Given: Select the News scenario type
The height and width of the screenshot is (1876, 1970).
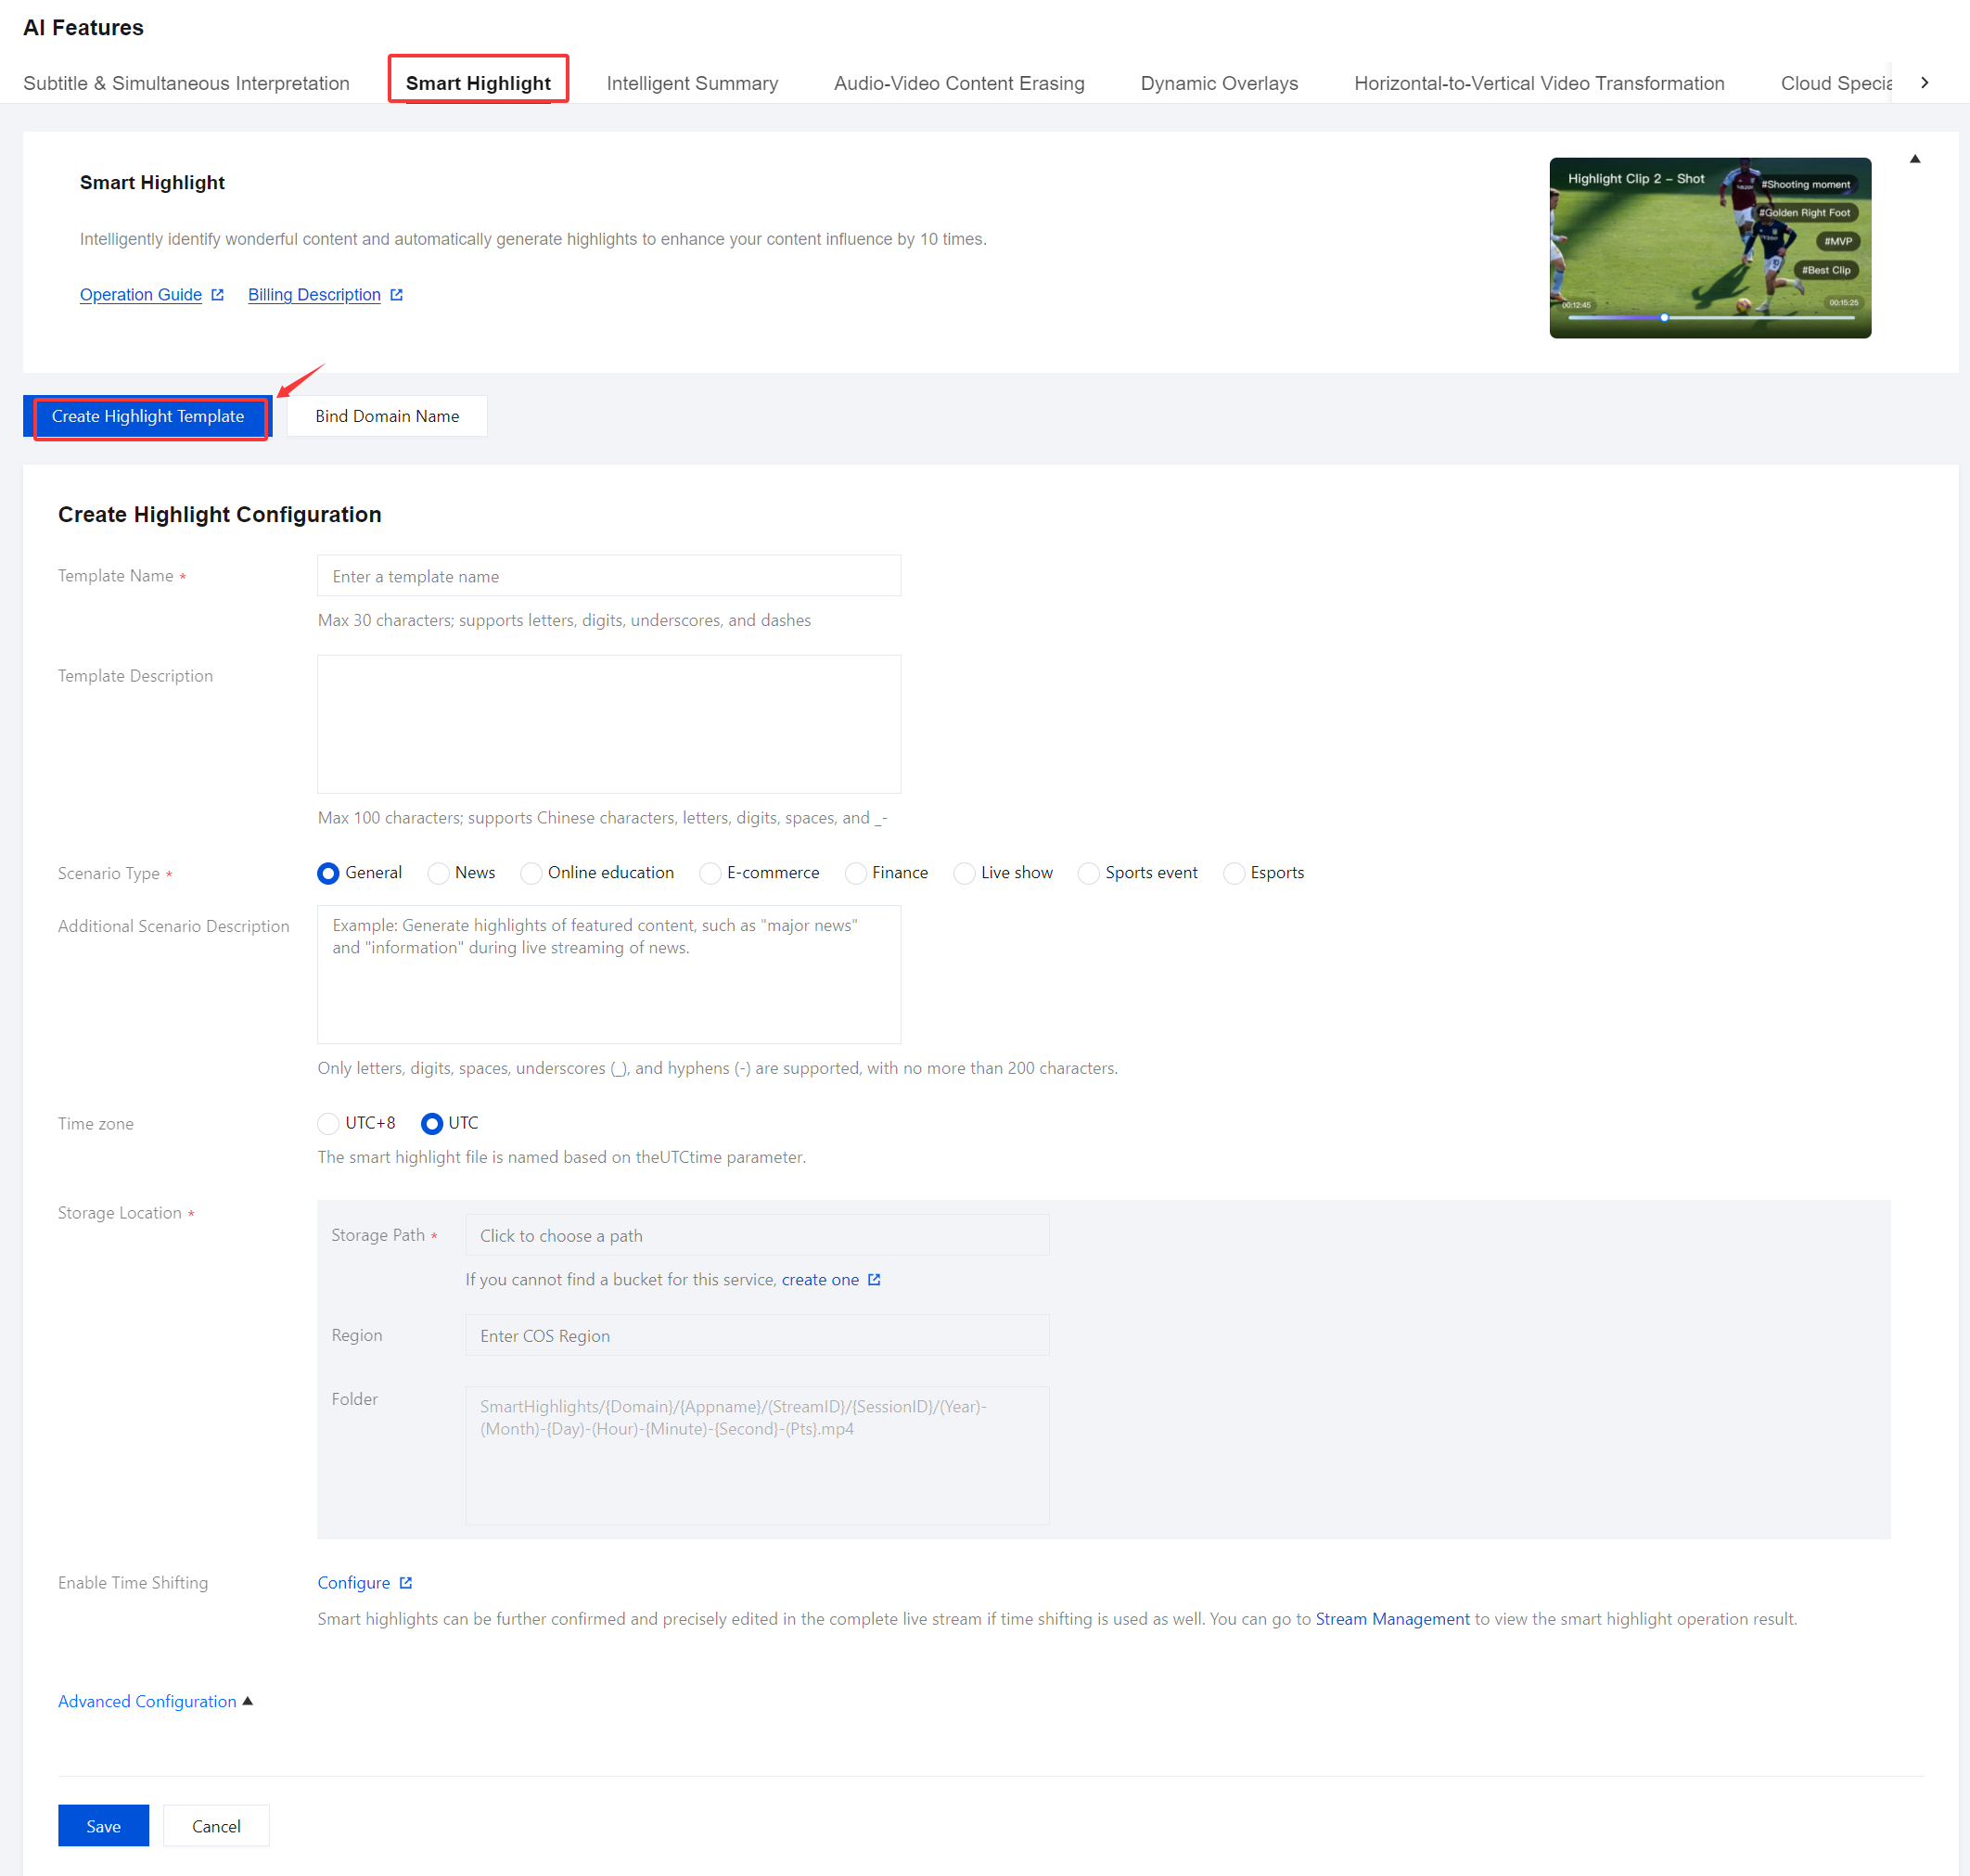Looking at the screenshot, I should (x=439, y=873).
